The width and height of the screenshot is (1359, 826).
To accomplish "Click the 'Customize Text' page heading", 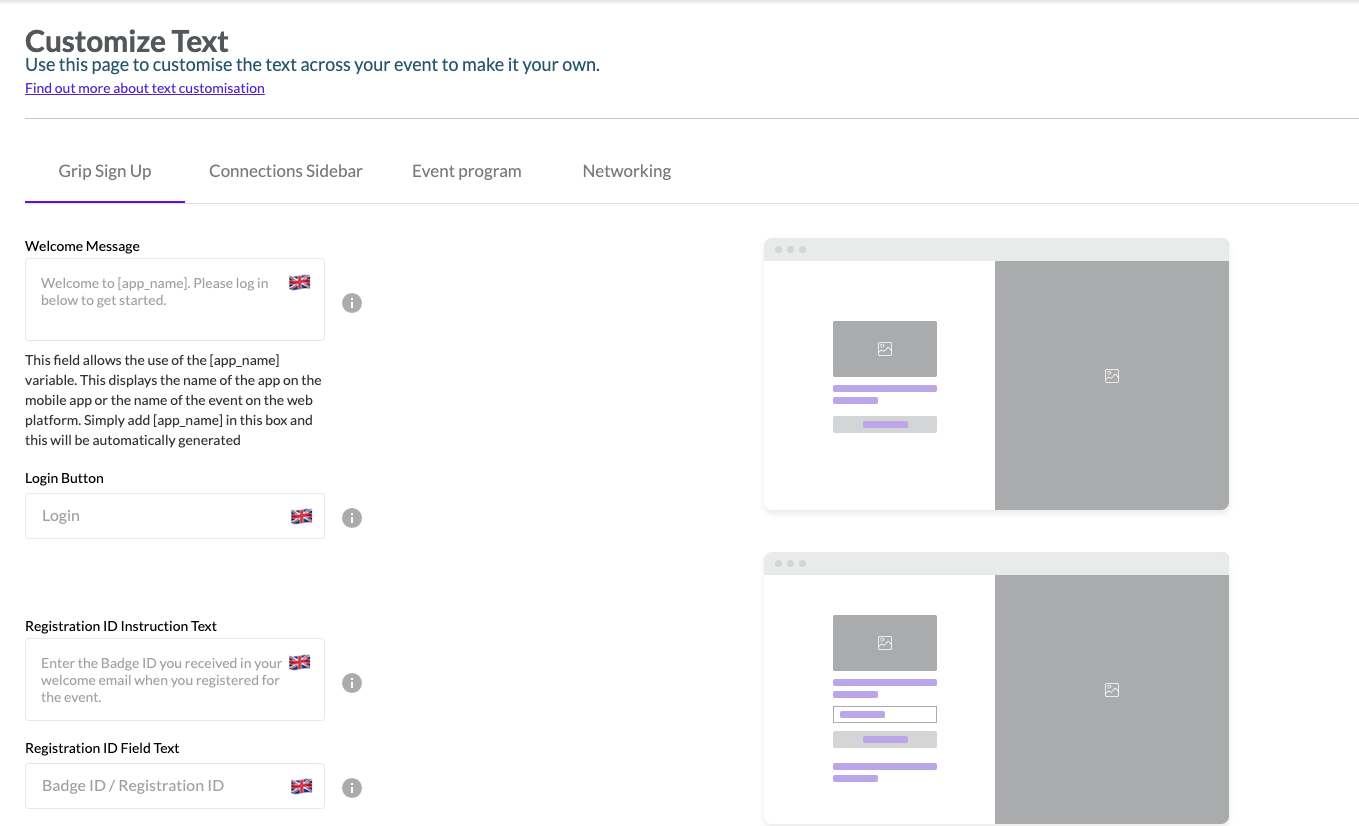I will 127,41.
